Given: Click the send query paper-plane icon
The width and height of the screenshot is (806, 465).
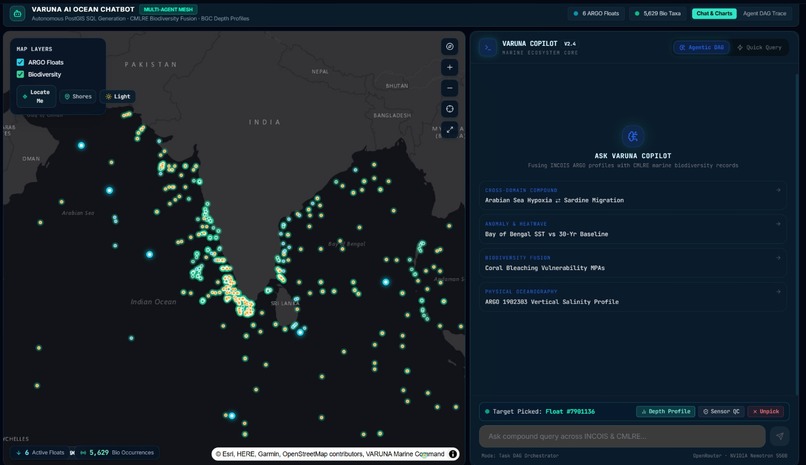Looking at the screenshot, I should (780, 436).
